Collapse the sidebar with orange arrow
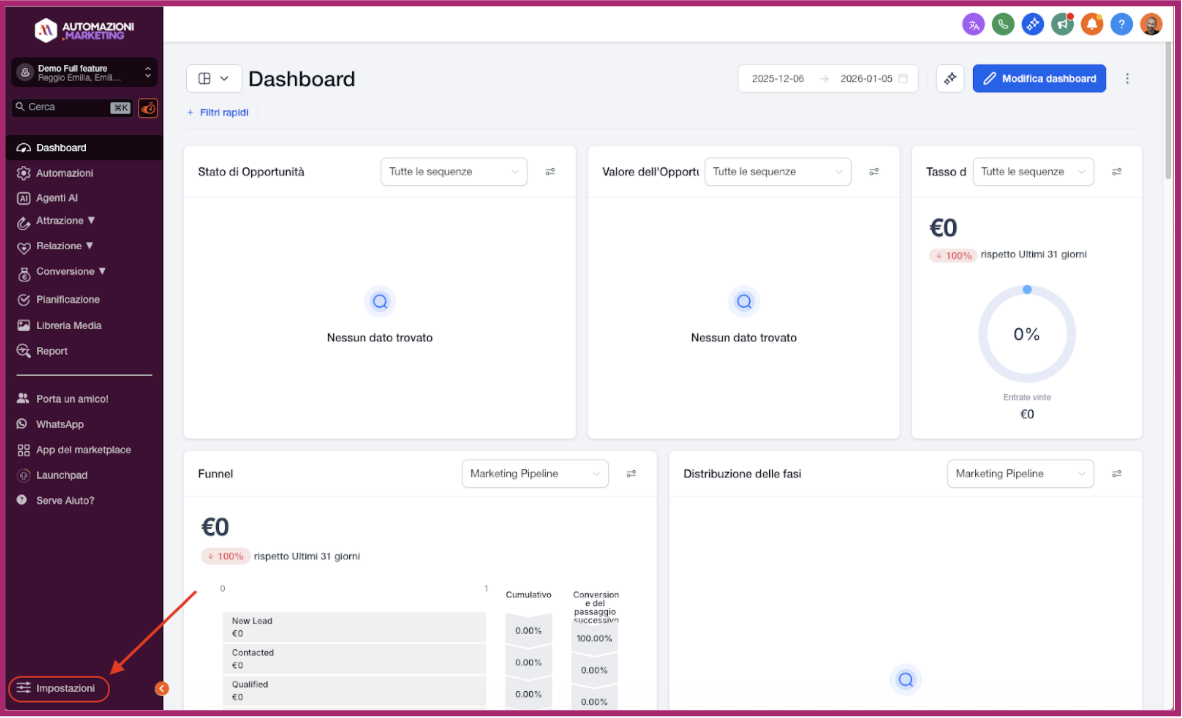This screenshot has width=1182, height=718. coord(161,689)
